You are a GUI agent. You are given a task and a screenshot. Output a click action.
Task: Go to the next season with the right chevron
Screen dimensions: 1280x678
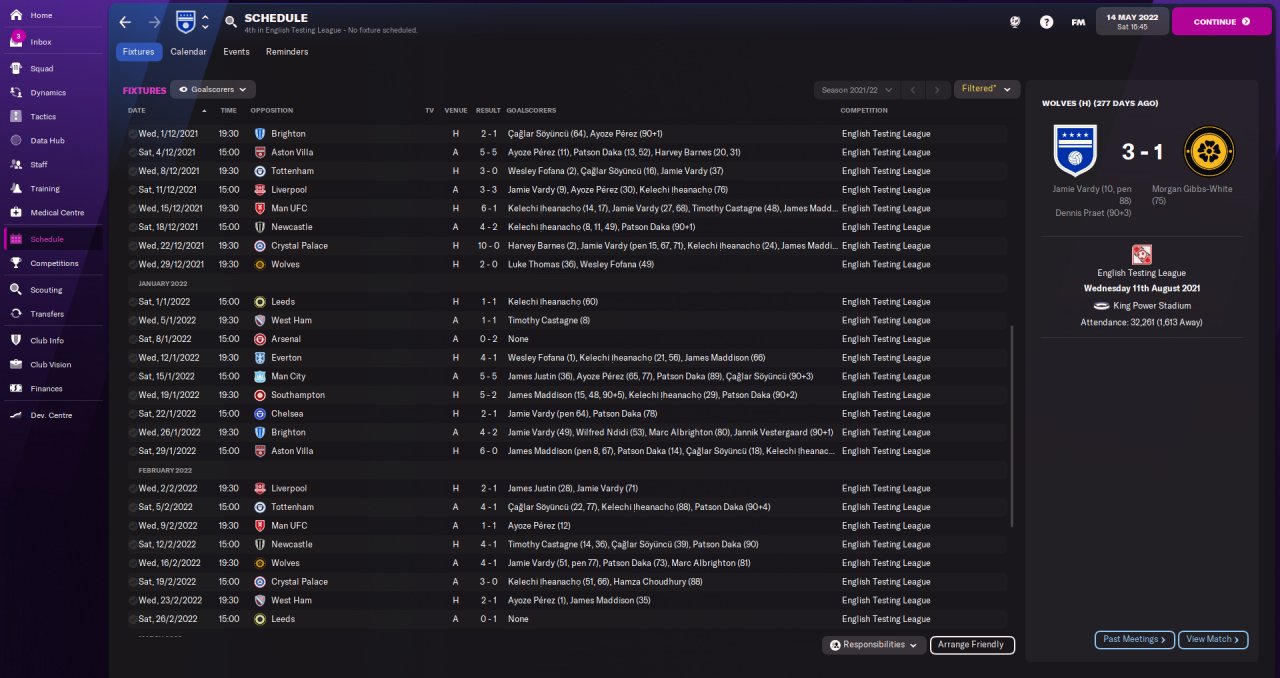pyautogui.click(x=937, y=90)
